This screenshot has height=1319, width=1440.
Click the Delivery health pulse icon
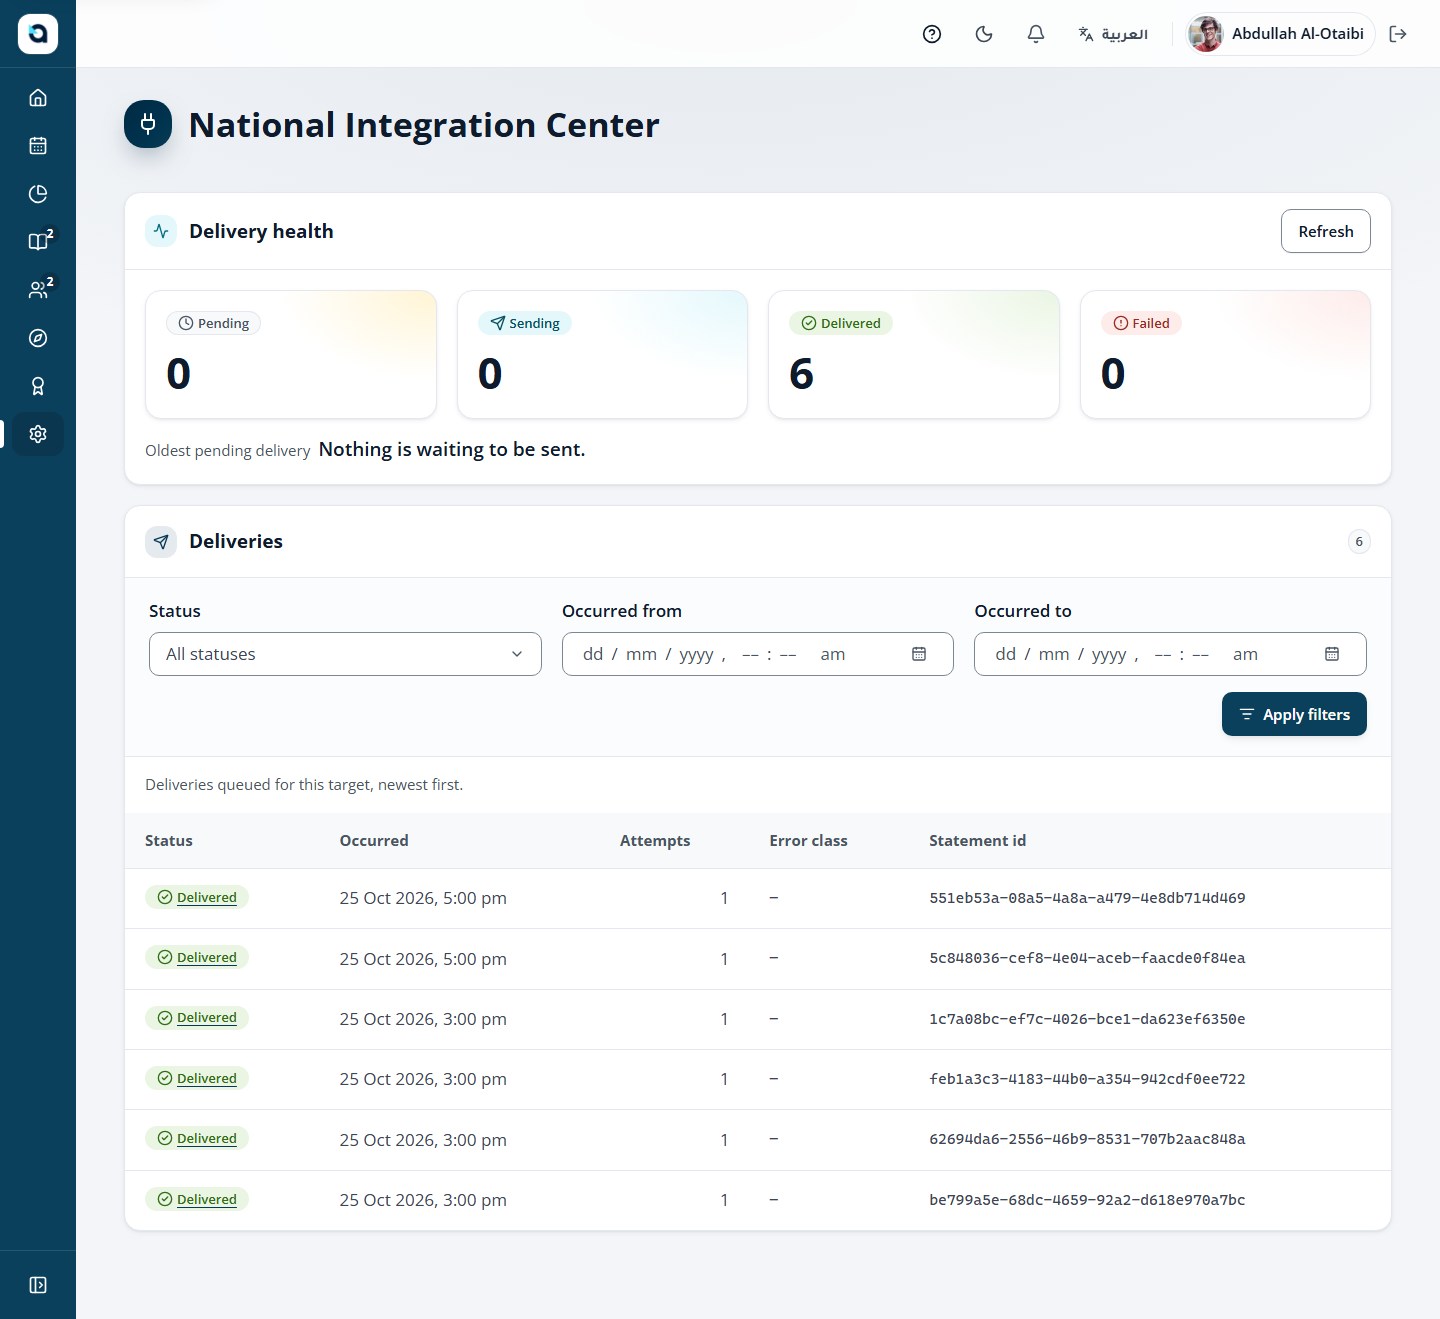161,231
